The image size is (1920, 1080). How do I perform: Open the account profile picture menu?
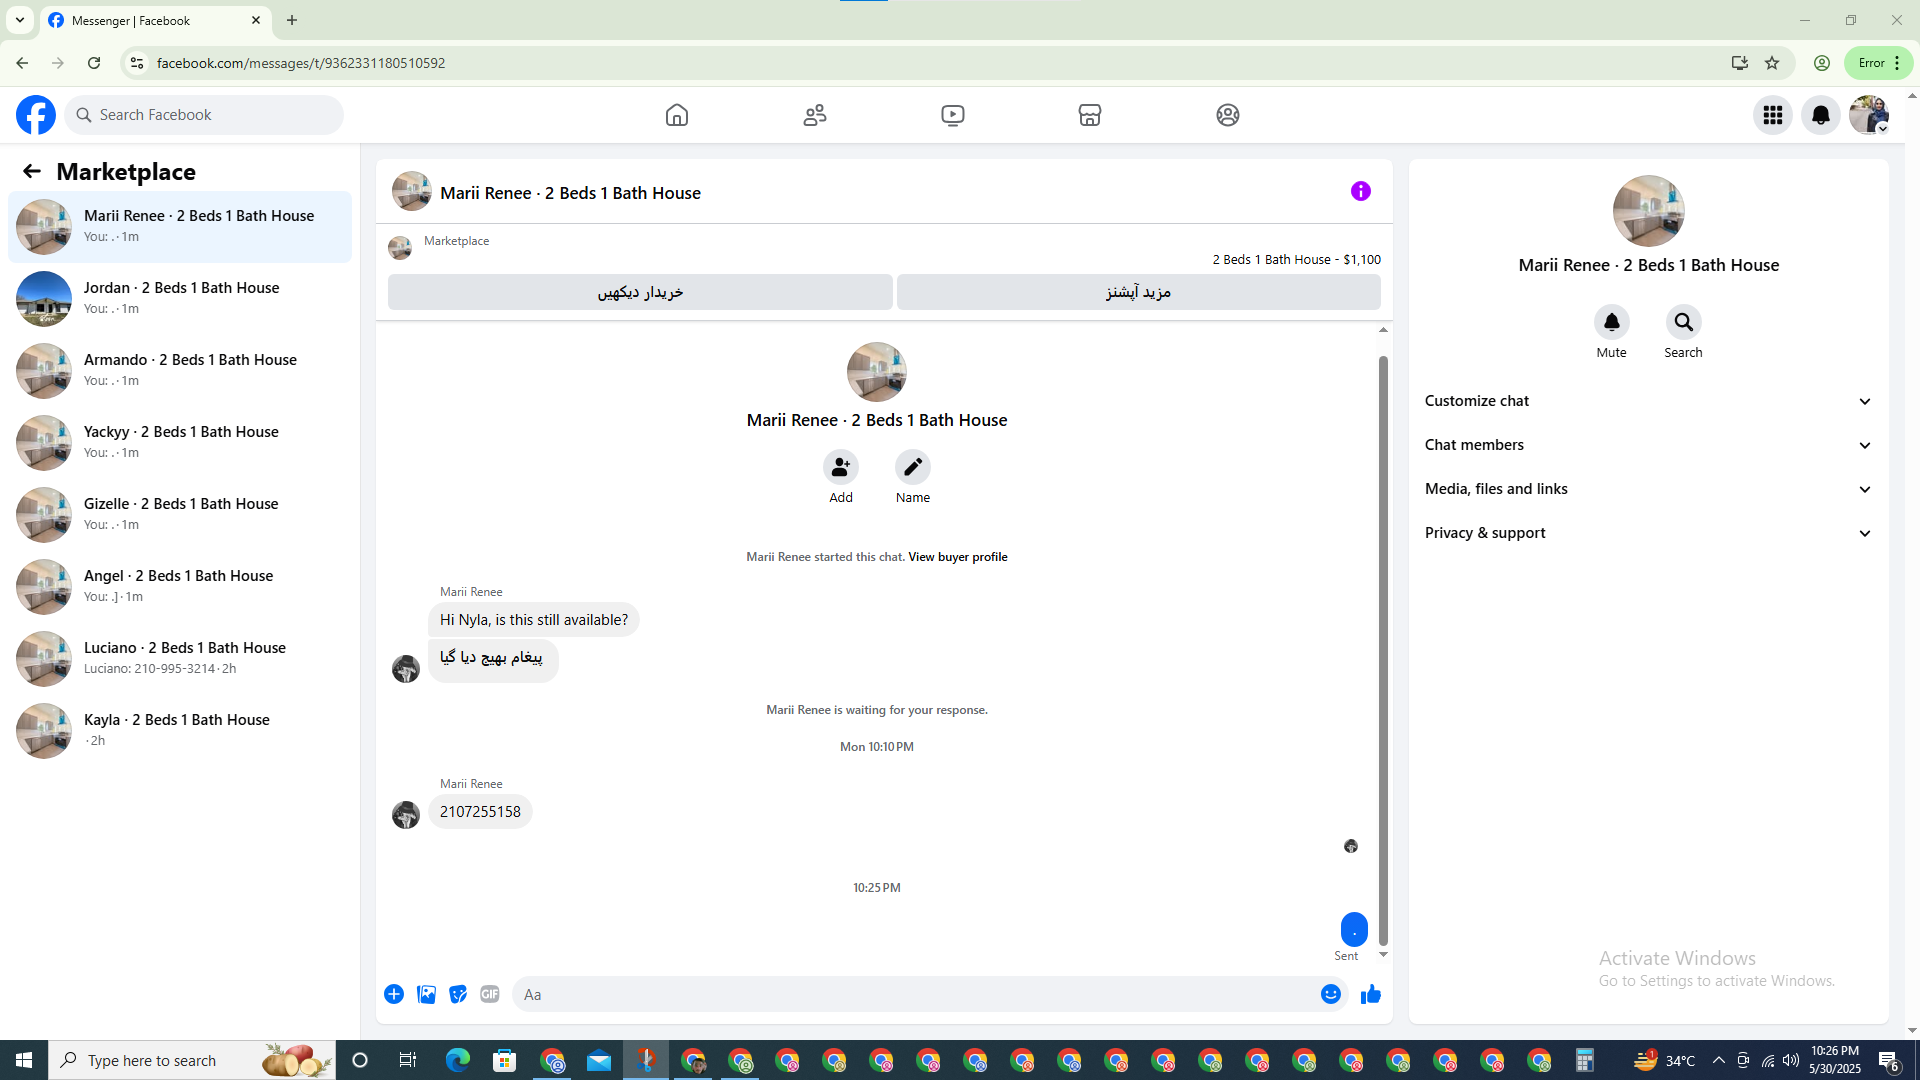[x=1869, y=115]
